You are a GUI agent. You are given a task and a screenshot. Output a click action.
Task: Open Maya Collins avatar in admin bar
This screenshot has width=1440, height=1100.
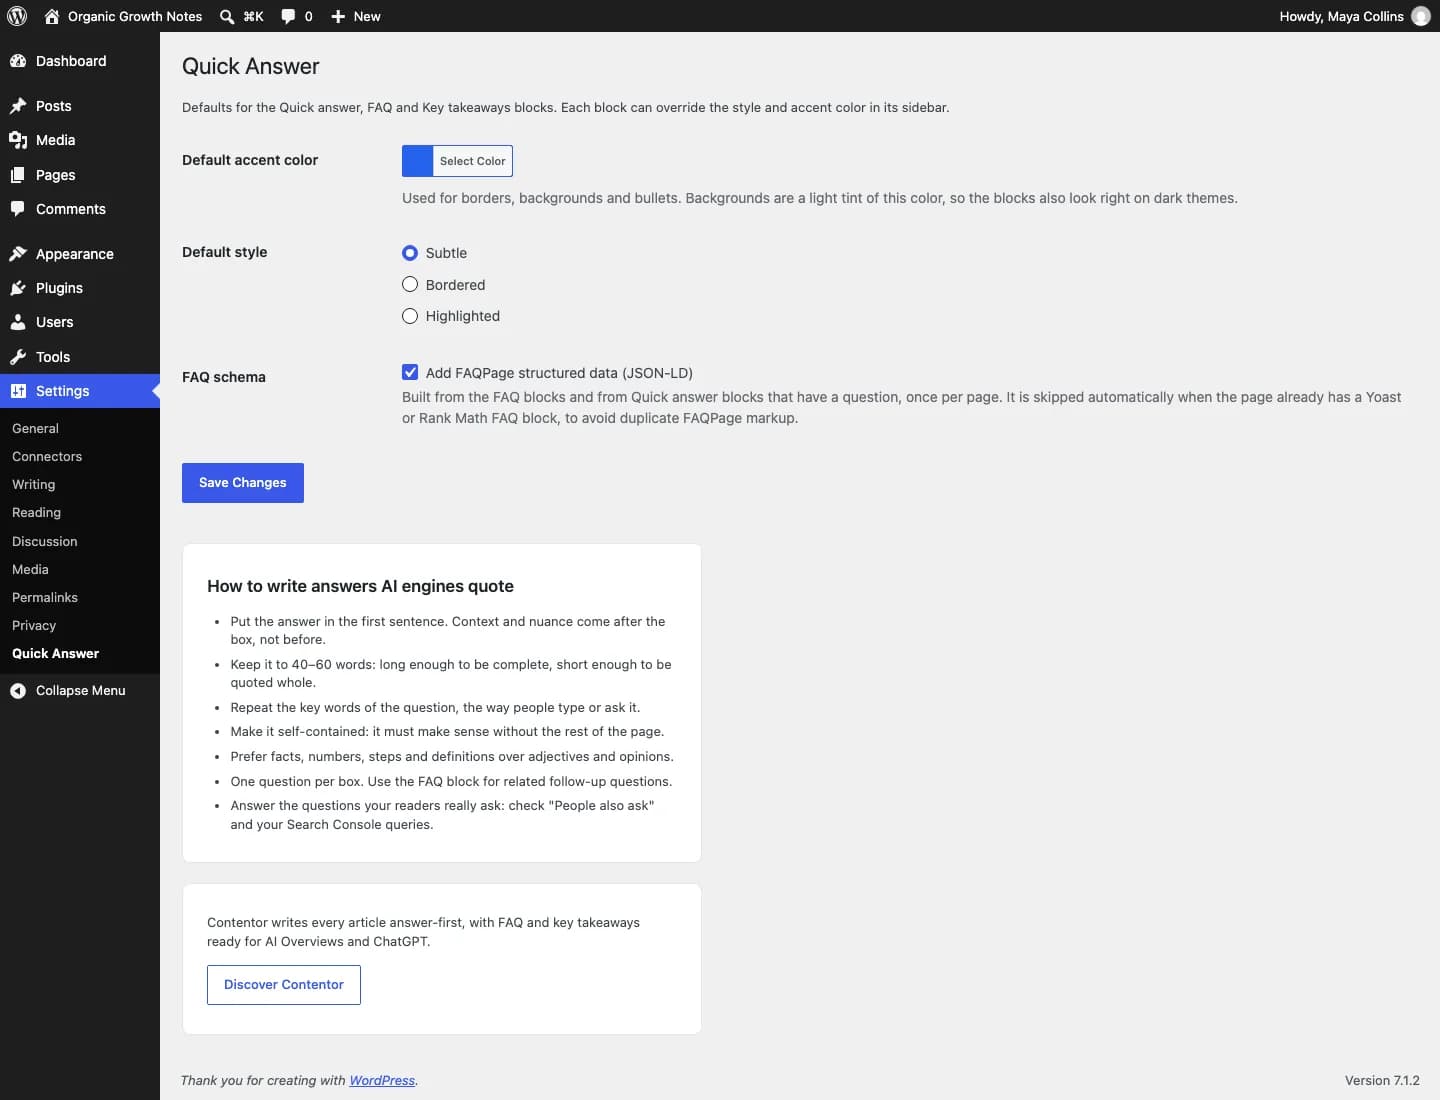(x=1420, y=16)
